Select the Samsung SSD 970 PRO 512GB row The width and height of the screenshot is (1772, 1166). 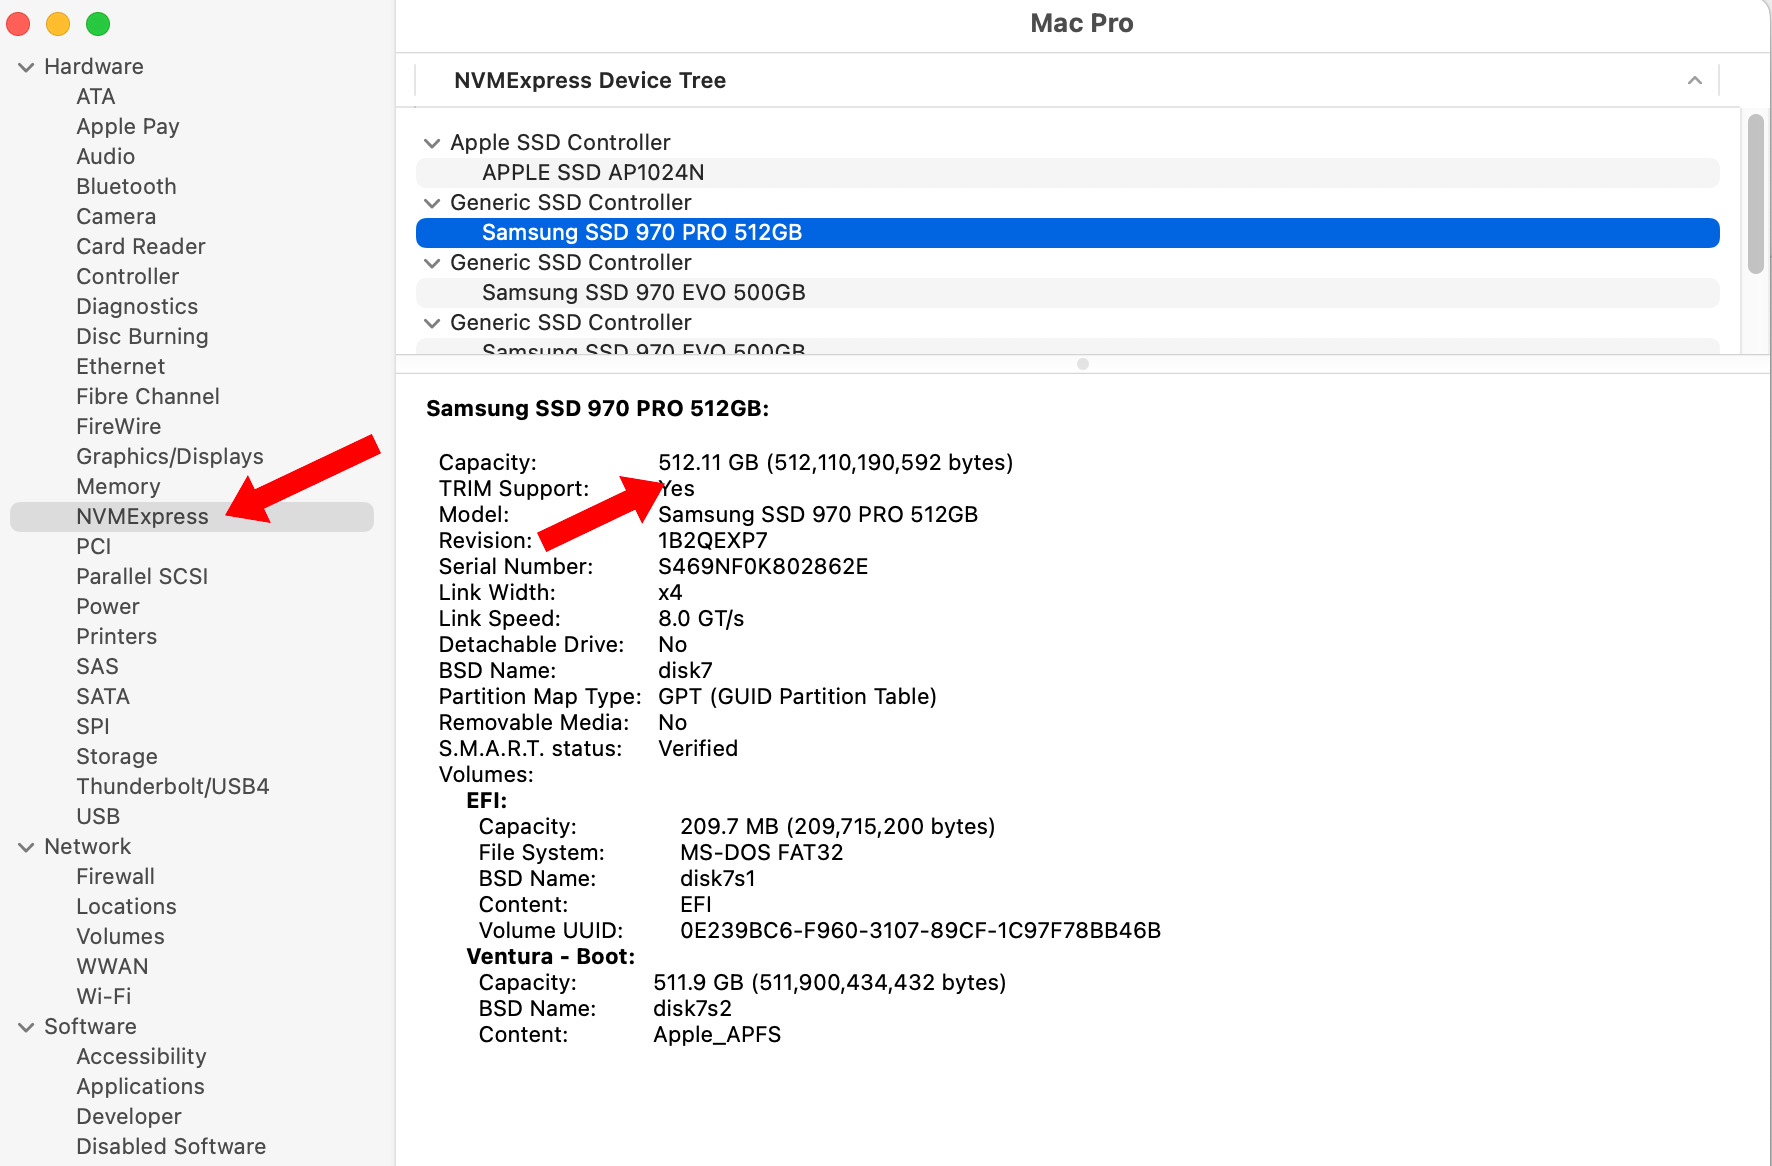click(x=1068, y=233)
